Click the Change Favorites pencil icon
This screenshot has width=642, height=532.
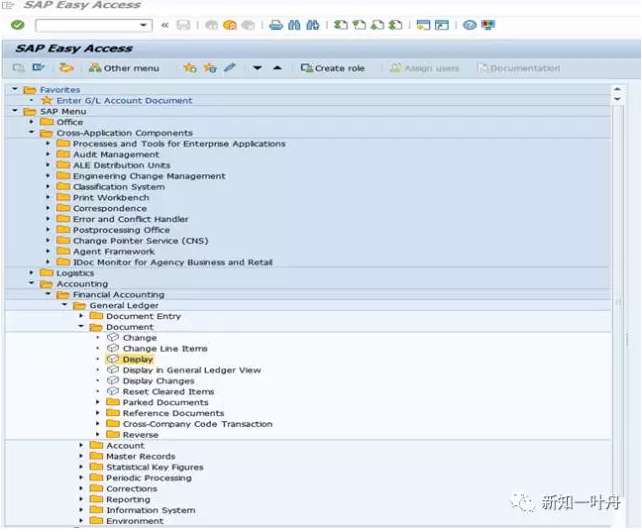[230, 68]
